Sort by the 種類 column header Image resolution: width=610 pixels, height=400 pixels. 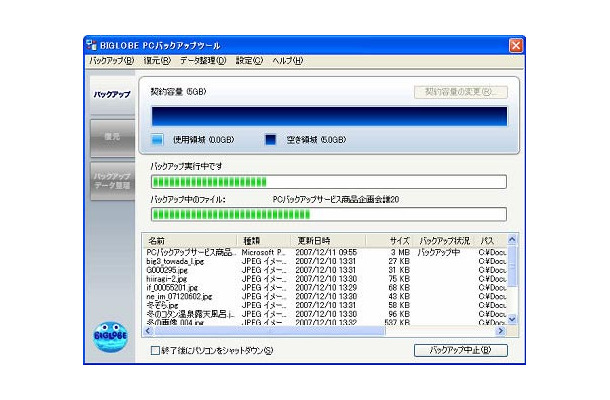click(x=264, y=240)
